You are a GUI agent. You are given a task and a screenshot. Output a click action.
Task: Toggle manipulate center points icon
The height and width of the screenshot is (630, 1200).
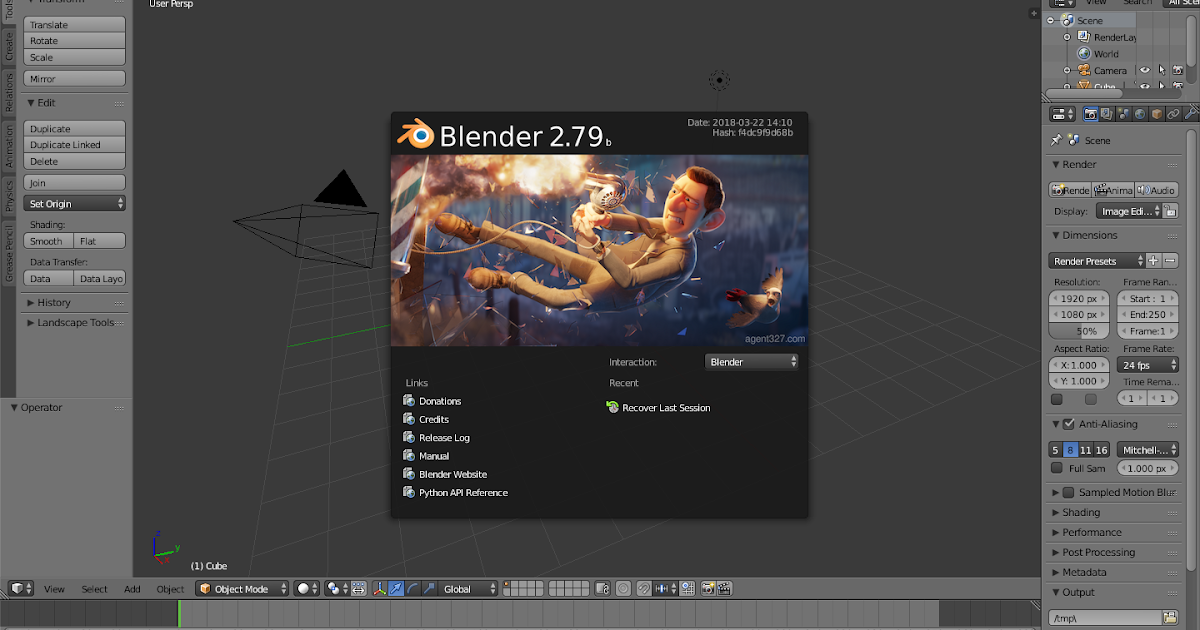(x=359, y=589)
